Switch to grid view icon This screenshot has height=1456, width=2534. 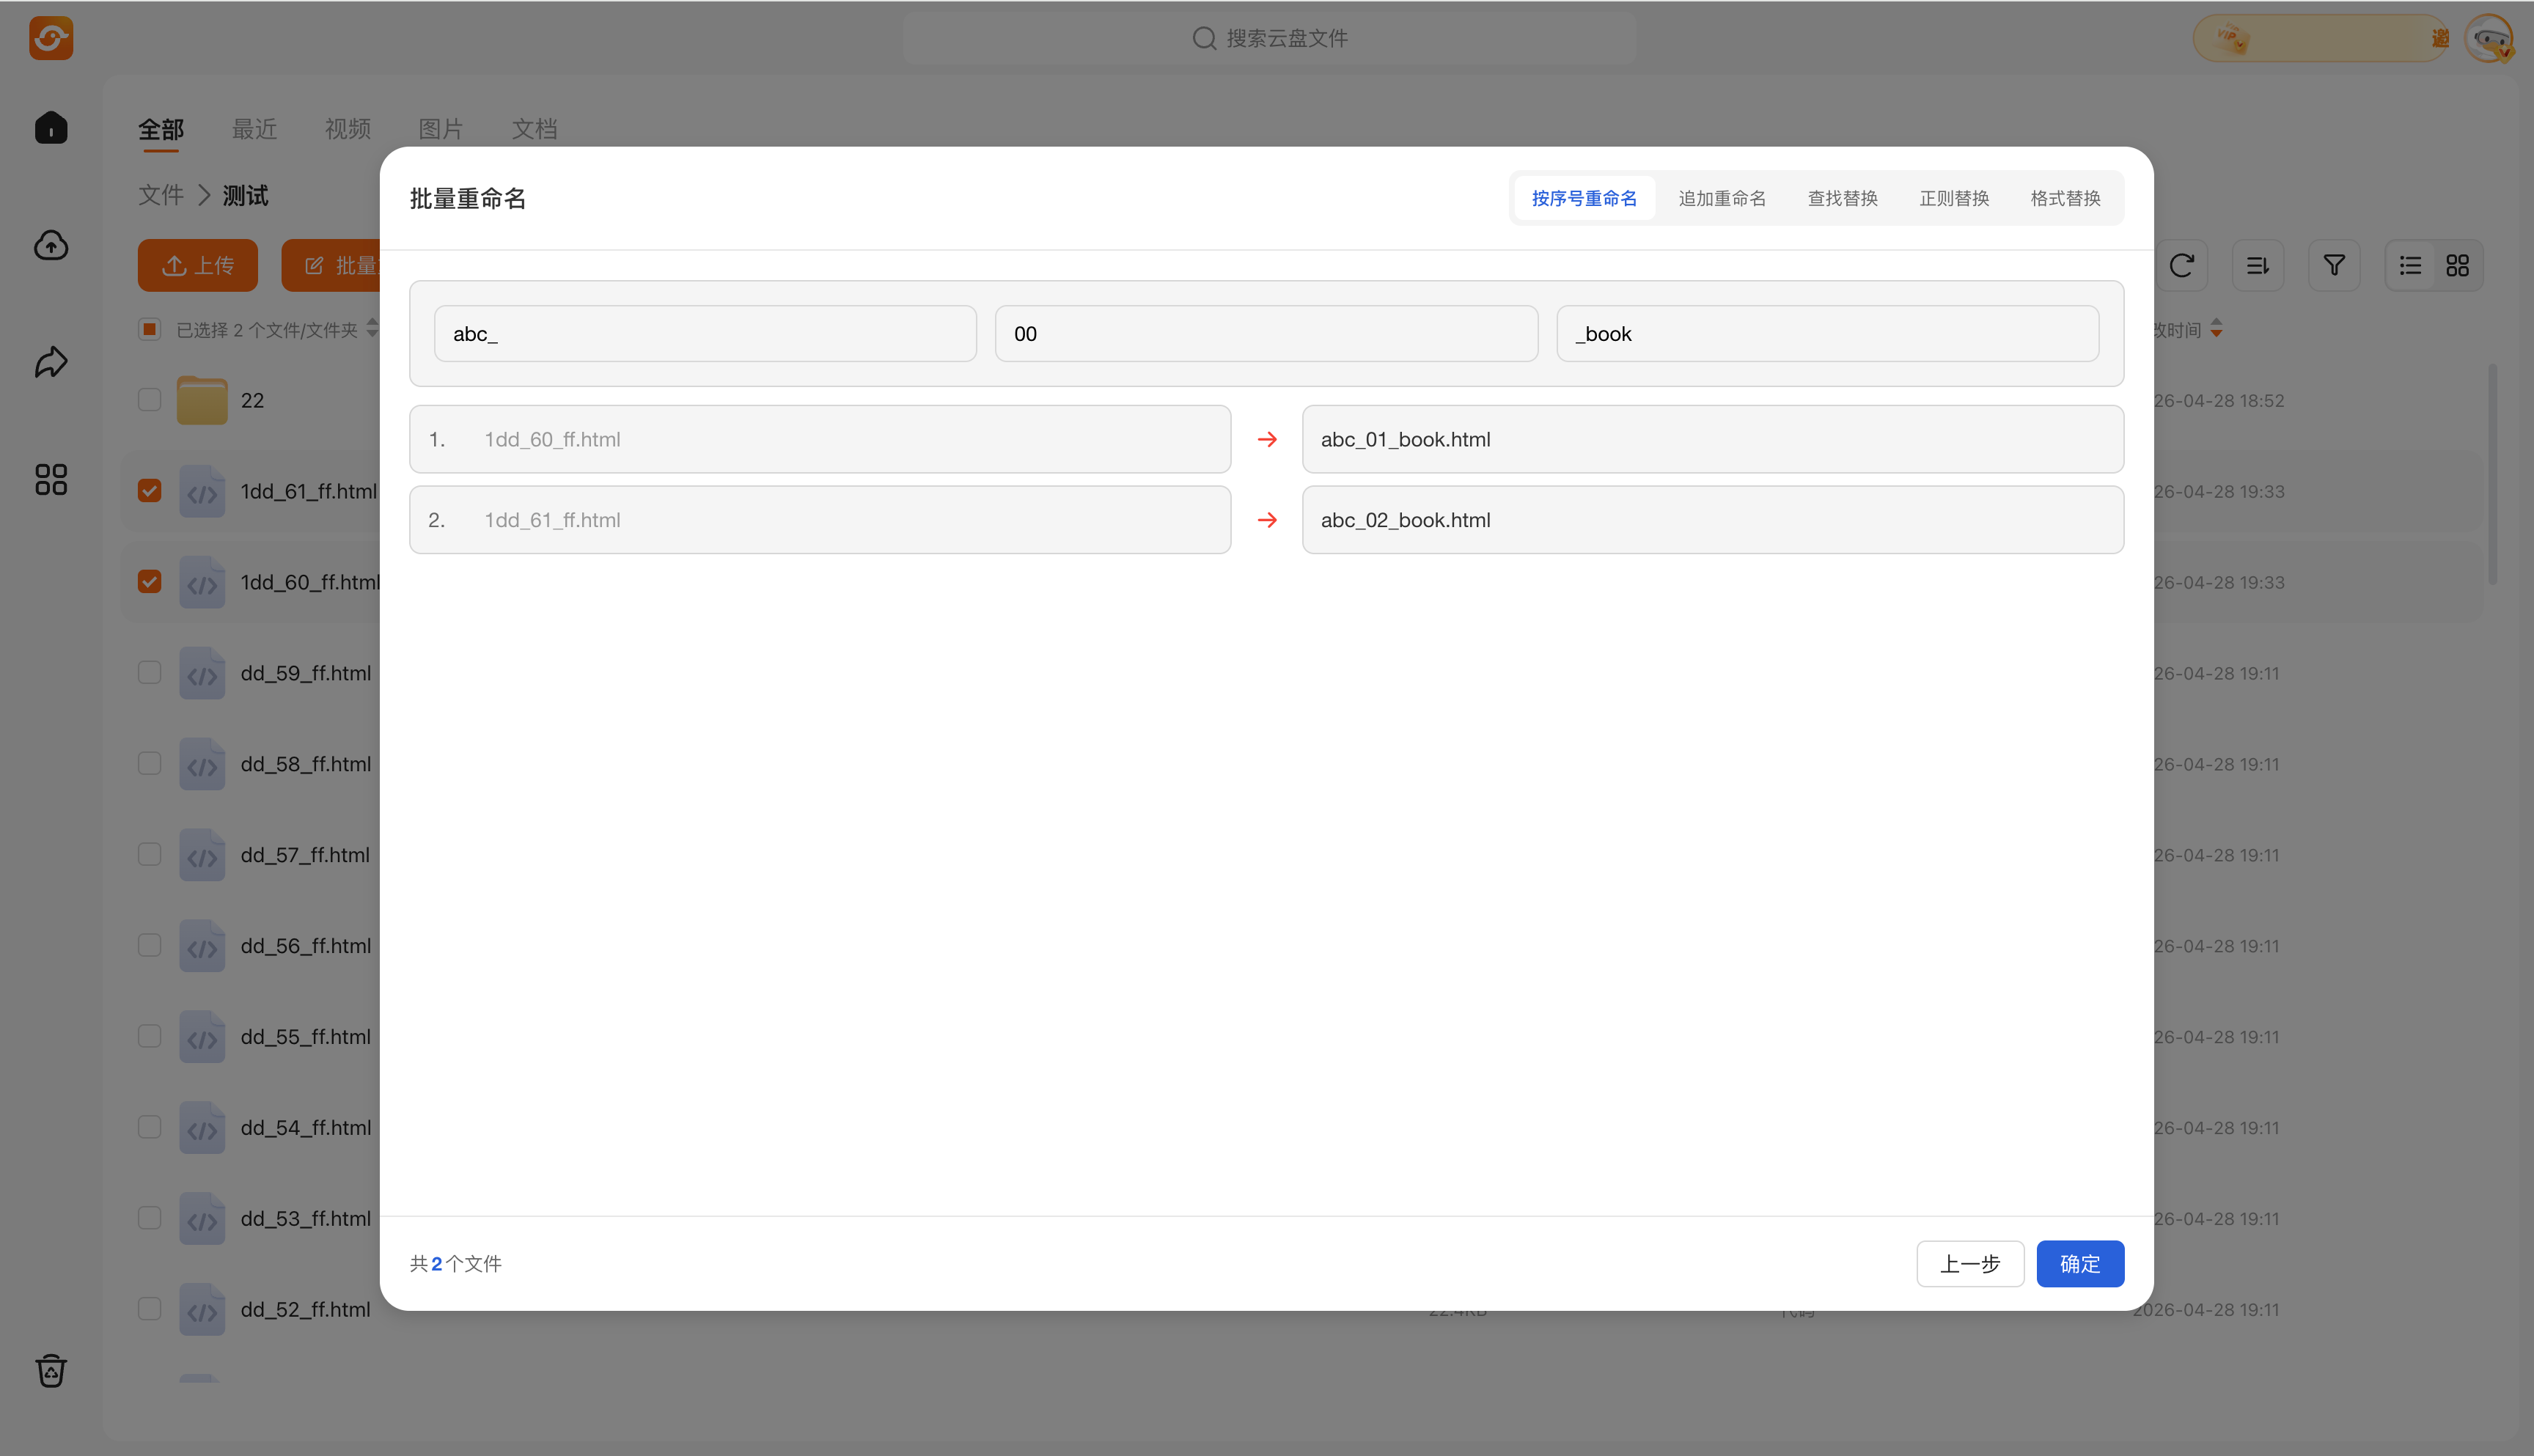pyautogui.click(x=2457, y=265)
